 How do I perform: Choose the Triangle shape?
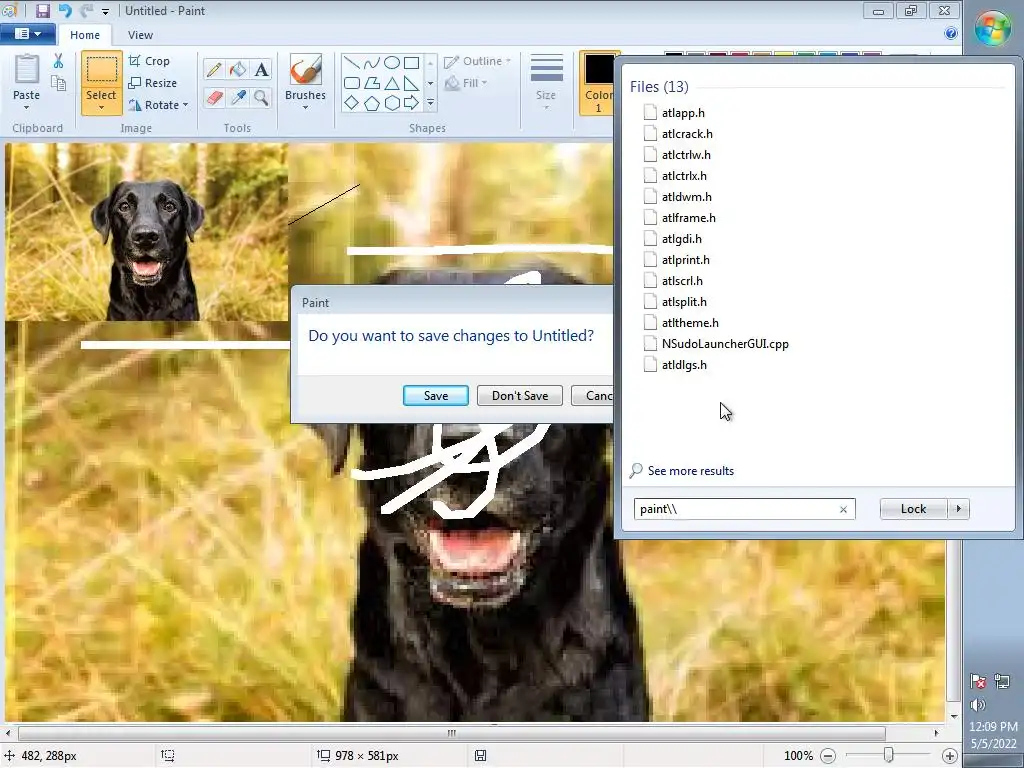point(392,83)
